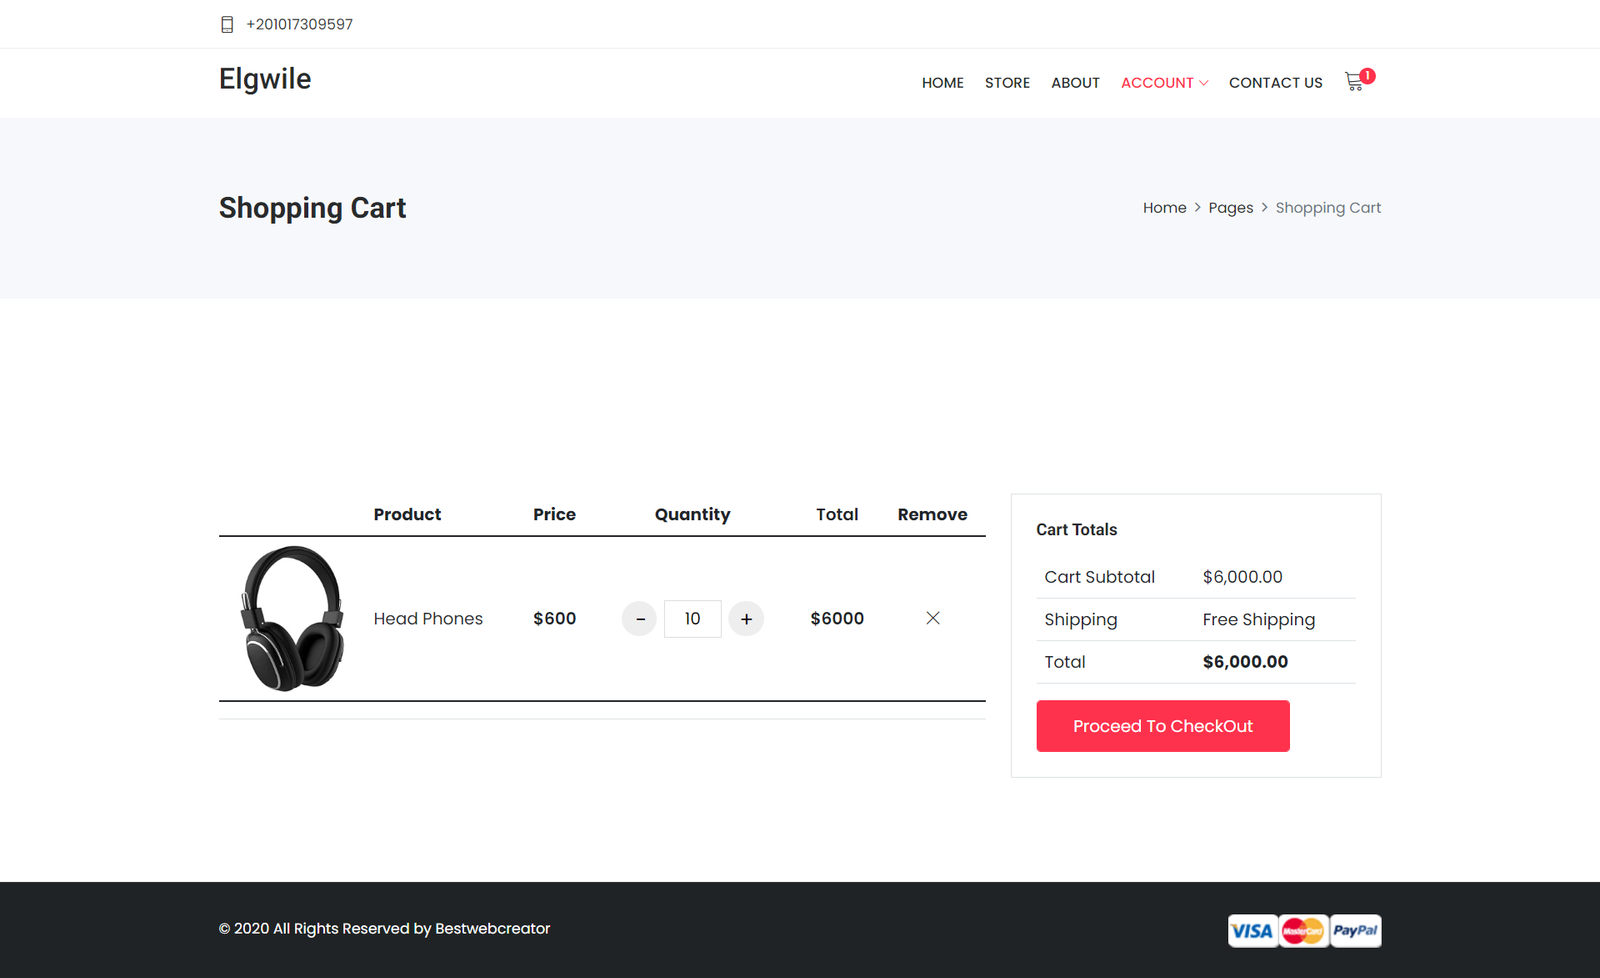
Task: Increase quantity with the plus button
Action: pos(746,619)
